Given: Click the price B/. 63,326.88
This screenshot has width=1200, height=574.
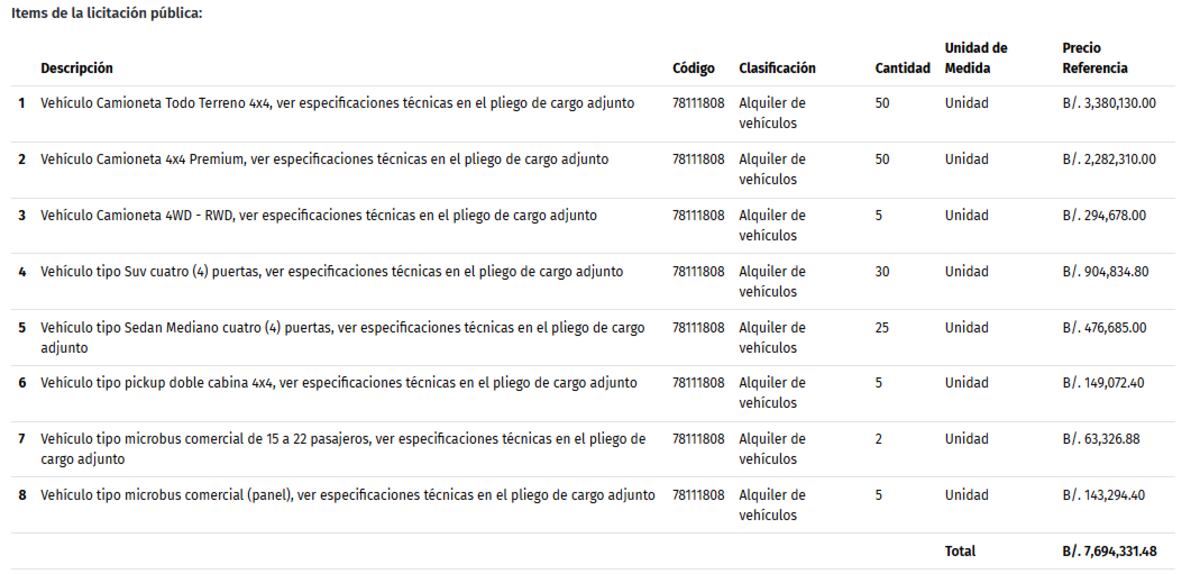Looking at the screenshot, I should tap(1100, 438).
